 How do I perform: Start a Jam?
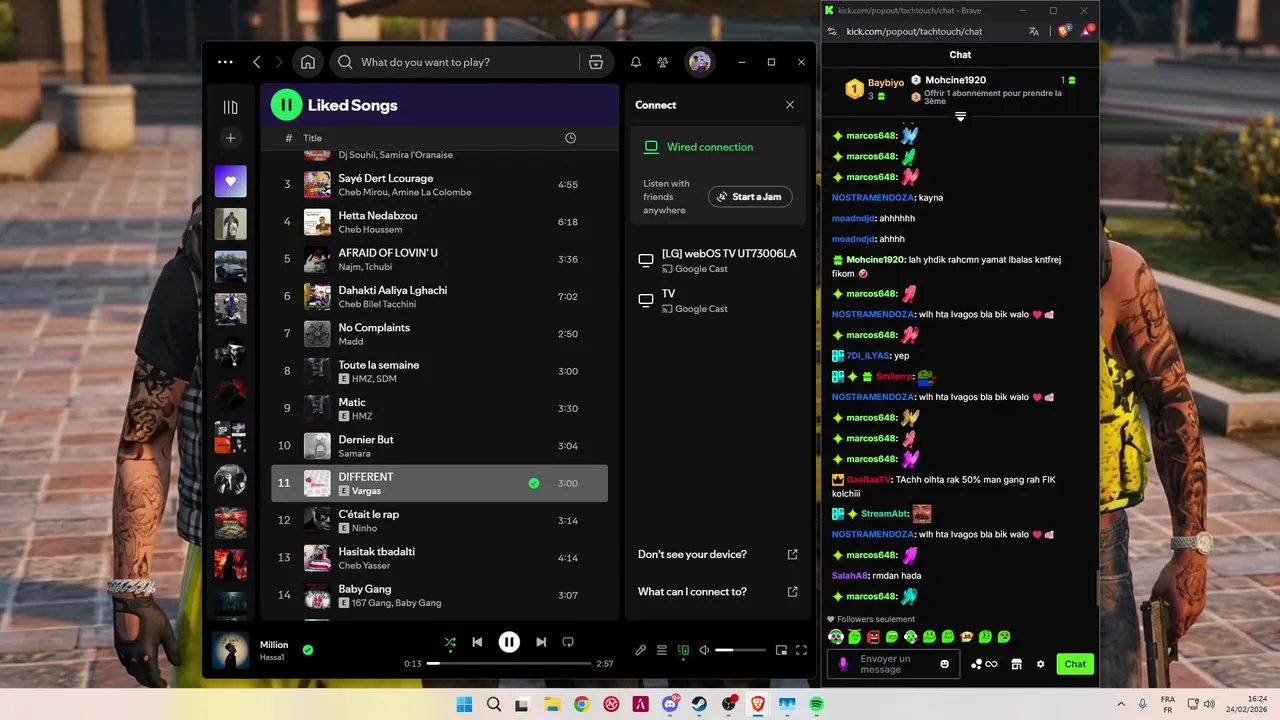(x=750, y=197)
